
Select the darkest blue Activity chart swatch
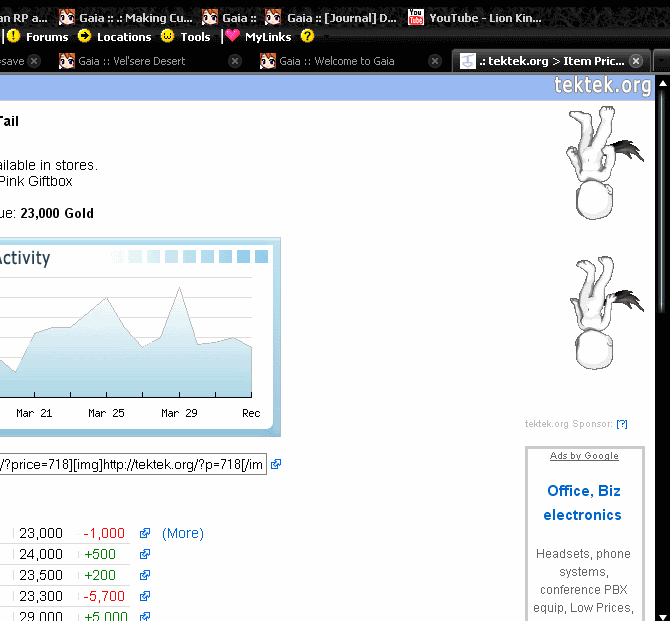pyautogui.click(x=262, y=256)
